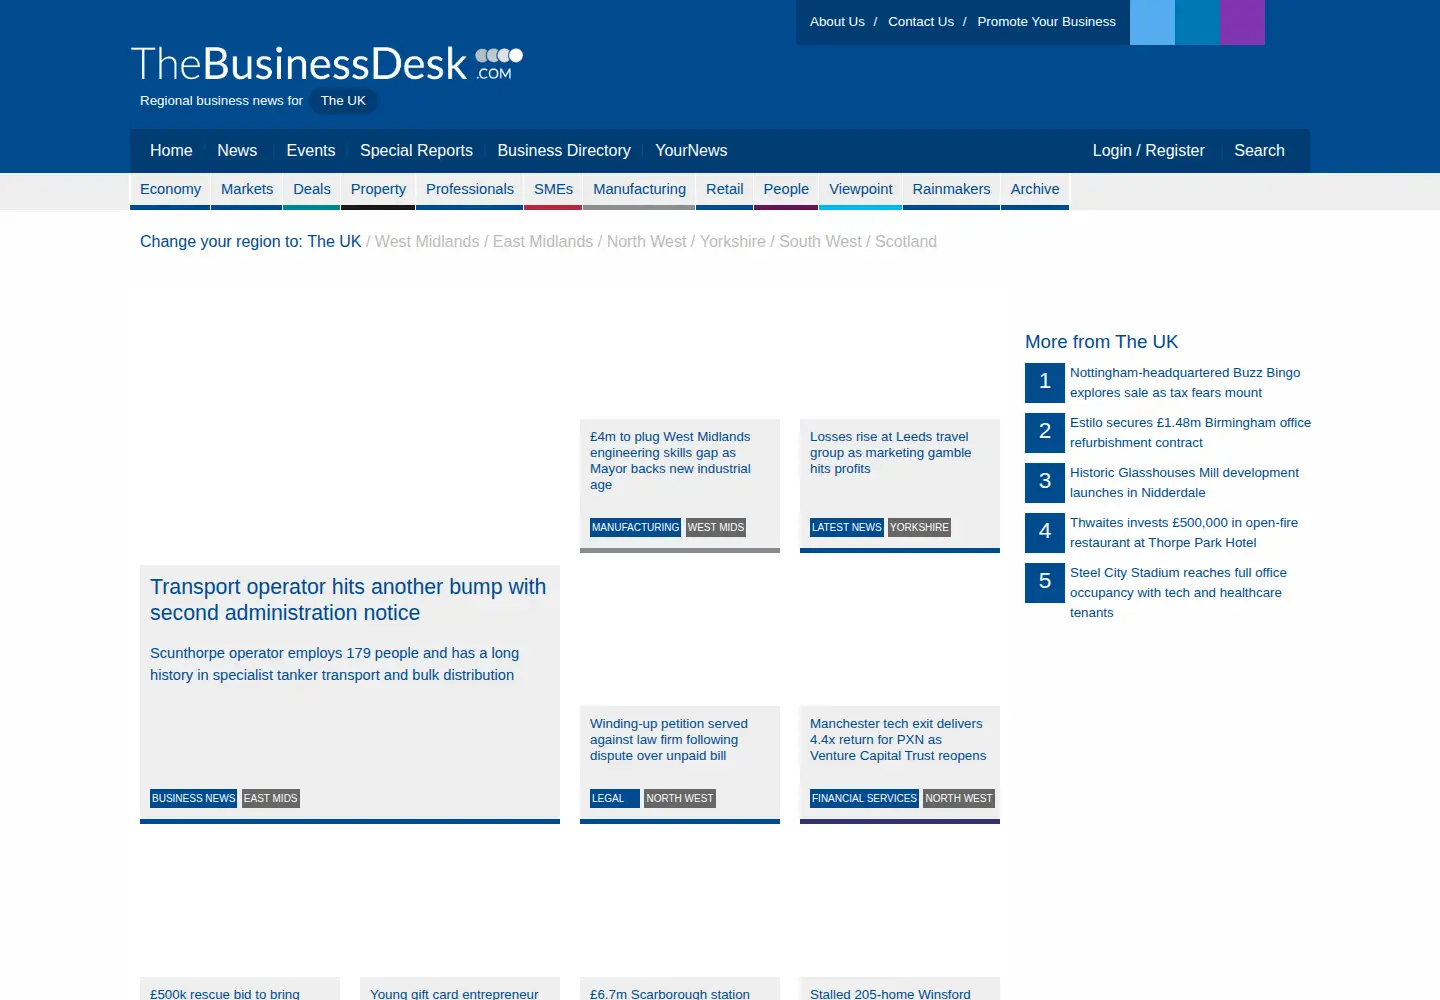Click the BUSINESS NEWS tag
This screenshot has height=1000, width=1440.
(194, 798)
